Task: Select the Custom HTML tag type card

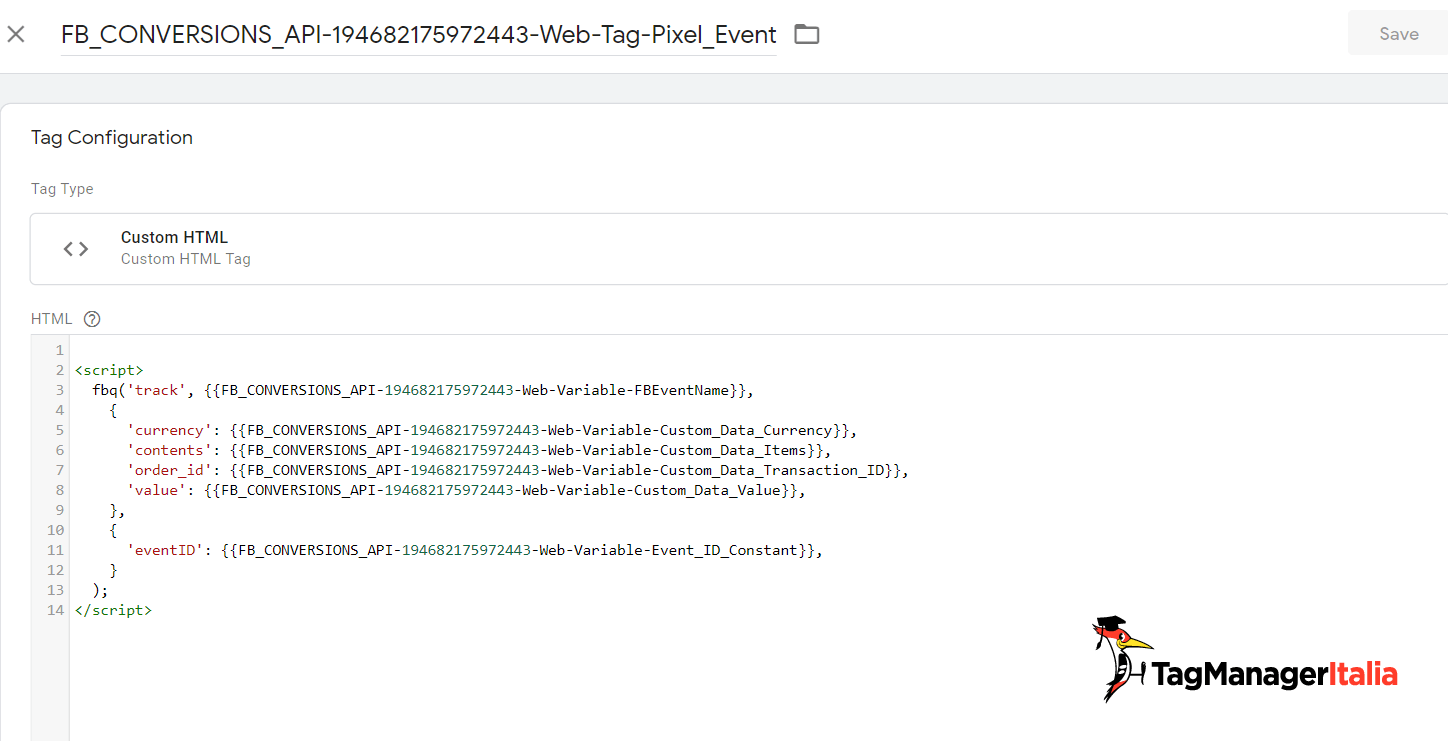Action: [739, 248]
